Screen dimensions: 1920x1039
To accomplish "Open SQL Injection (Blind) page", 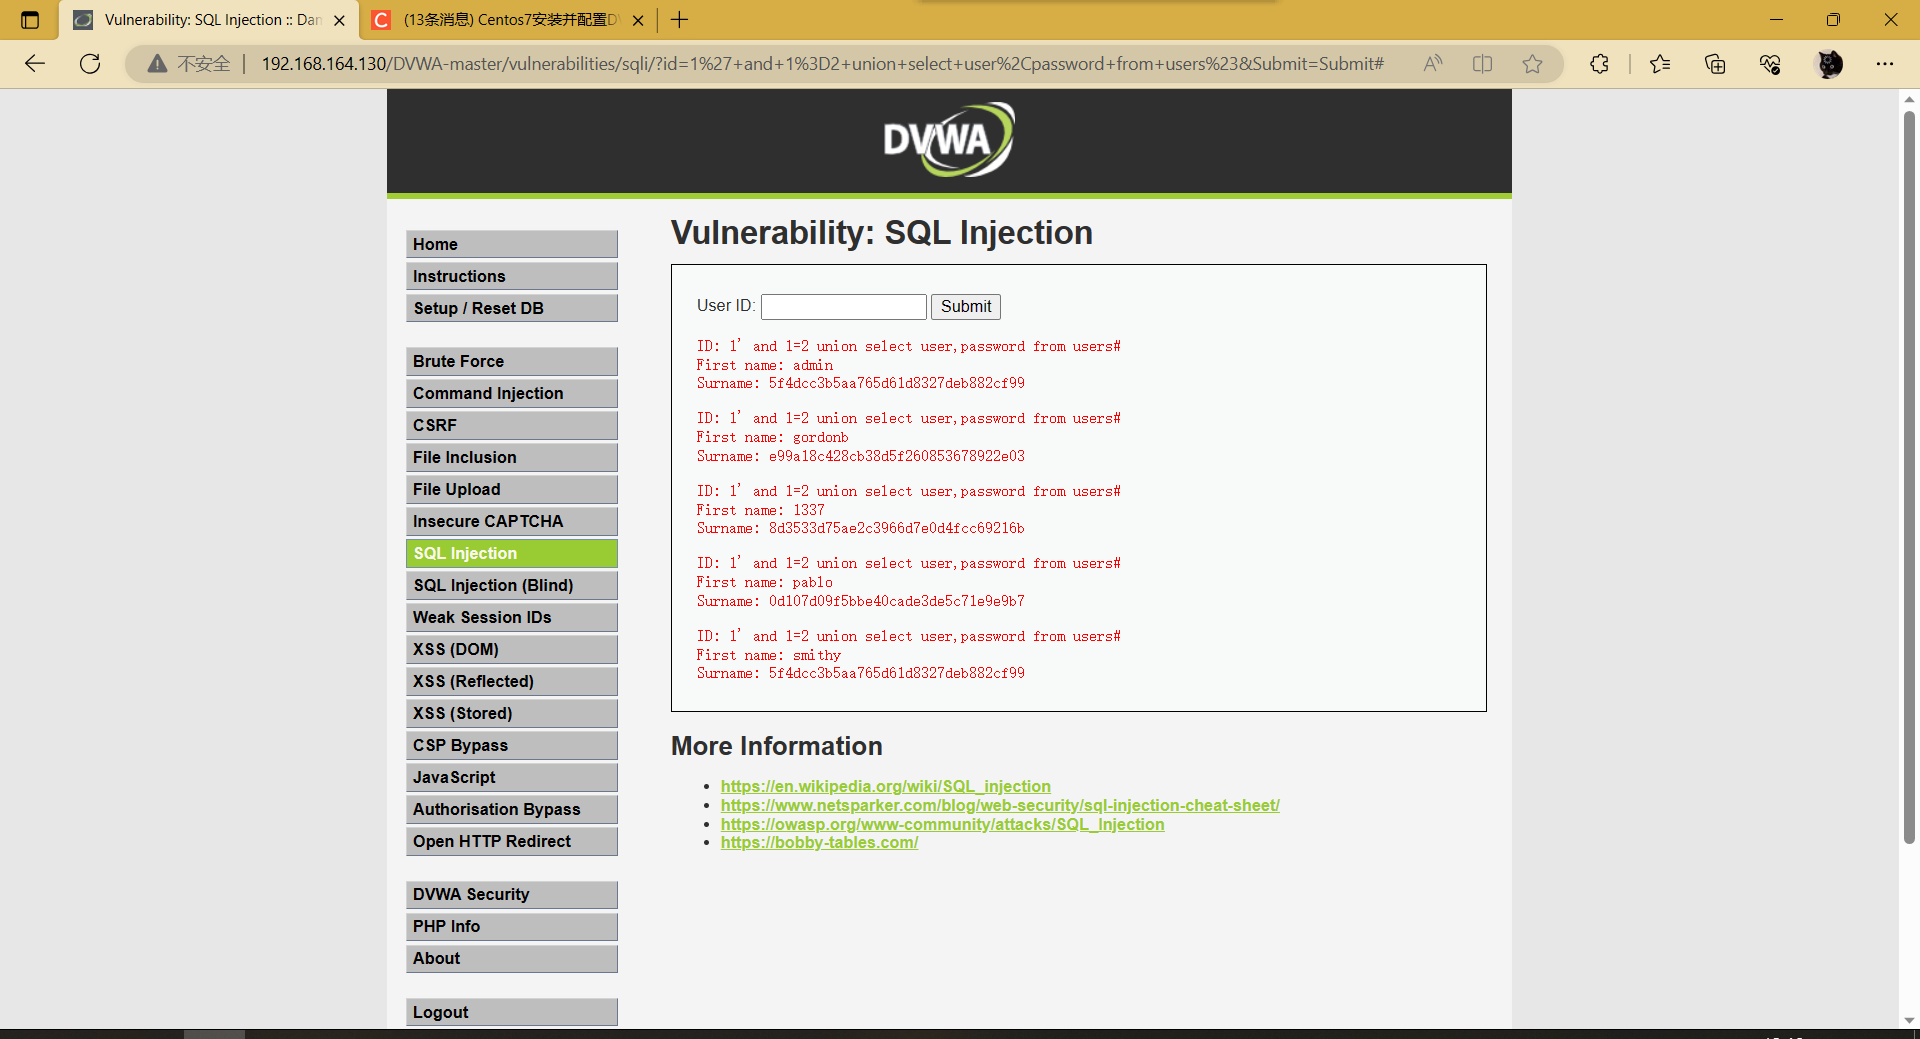I will (512, 585).
